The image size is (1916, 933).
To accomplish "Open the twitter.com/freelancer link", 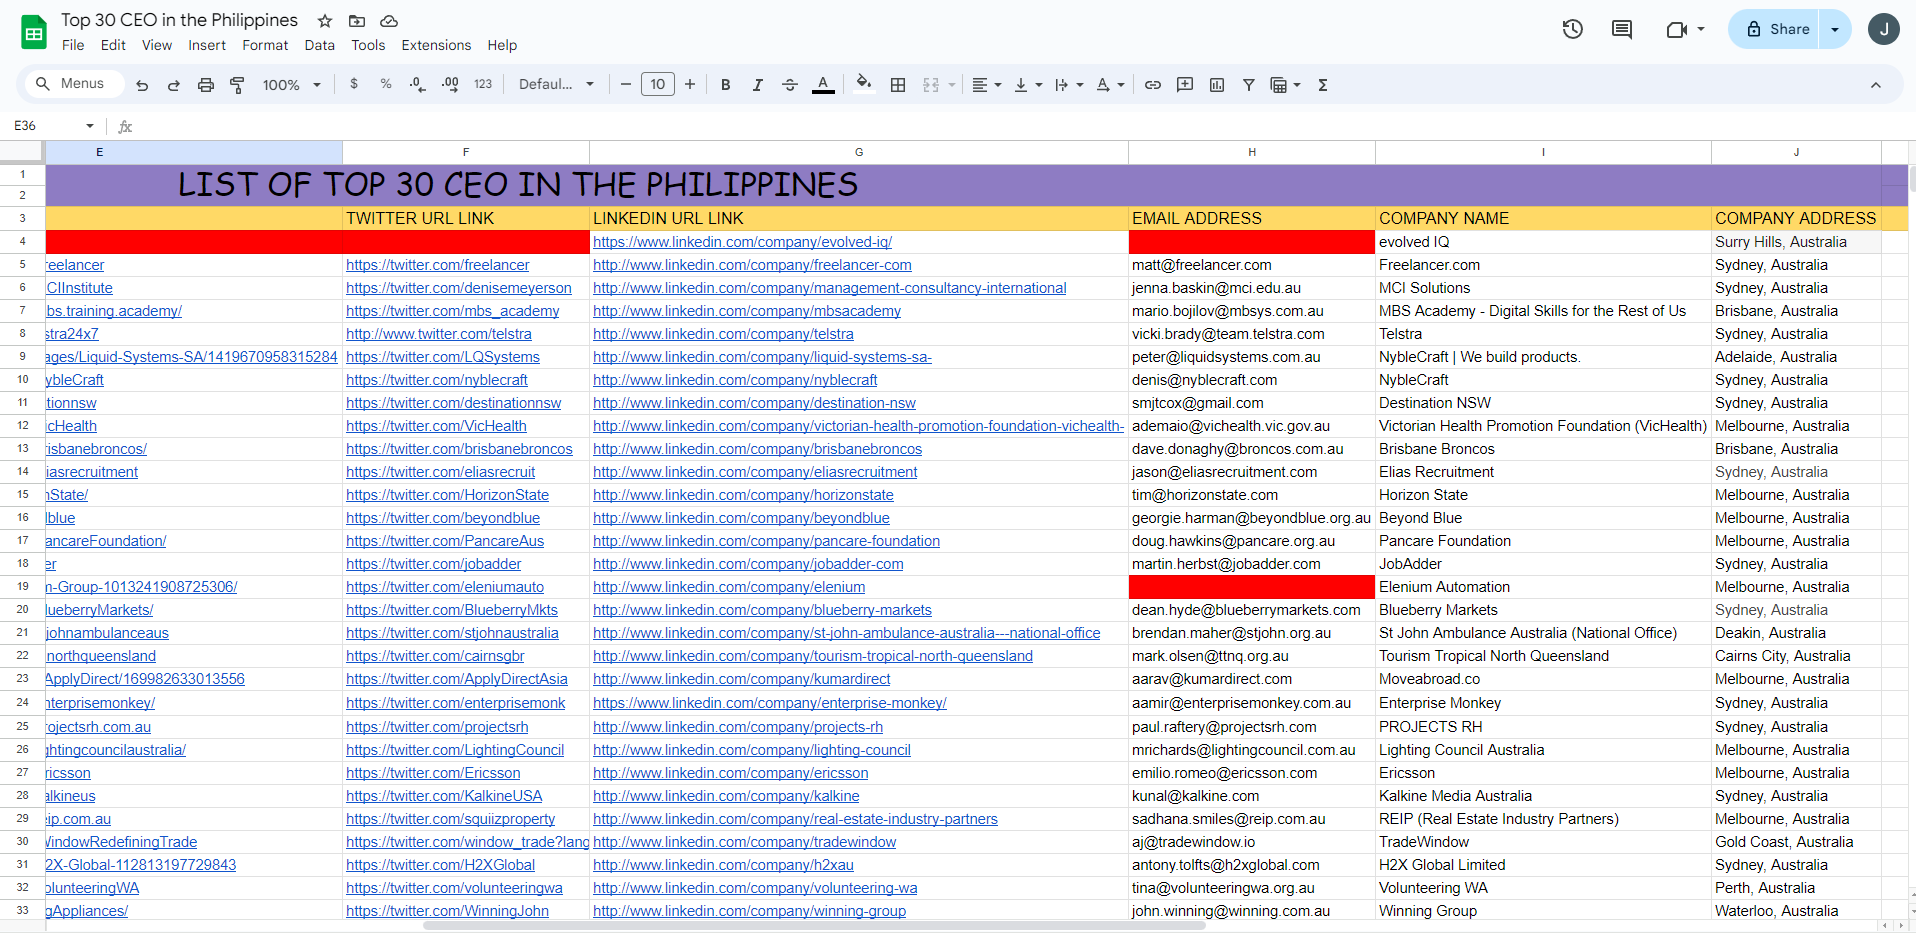I will pyautogui.click(x=438, y=265).
